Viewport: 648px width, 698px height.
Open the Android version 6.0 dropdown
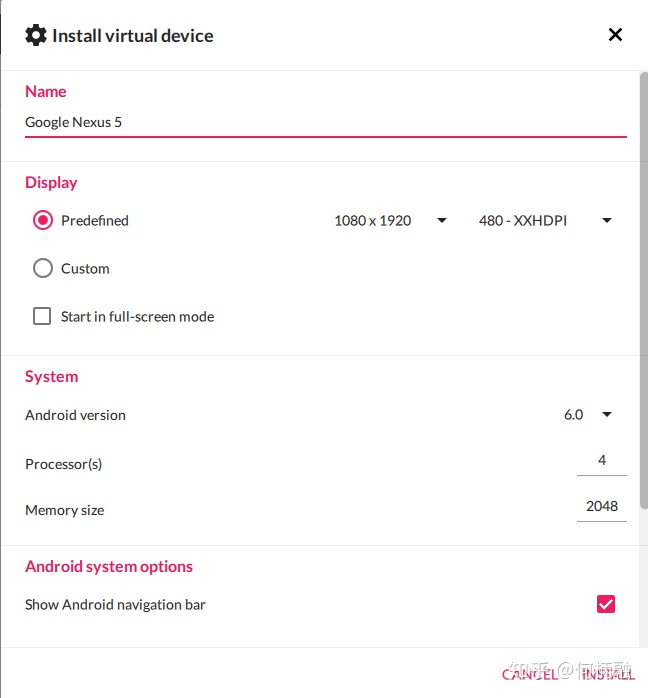[x=587, y=414]
